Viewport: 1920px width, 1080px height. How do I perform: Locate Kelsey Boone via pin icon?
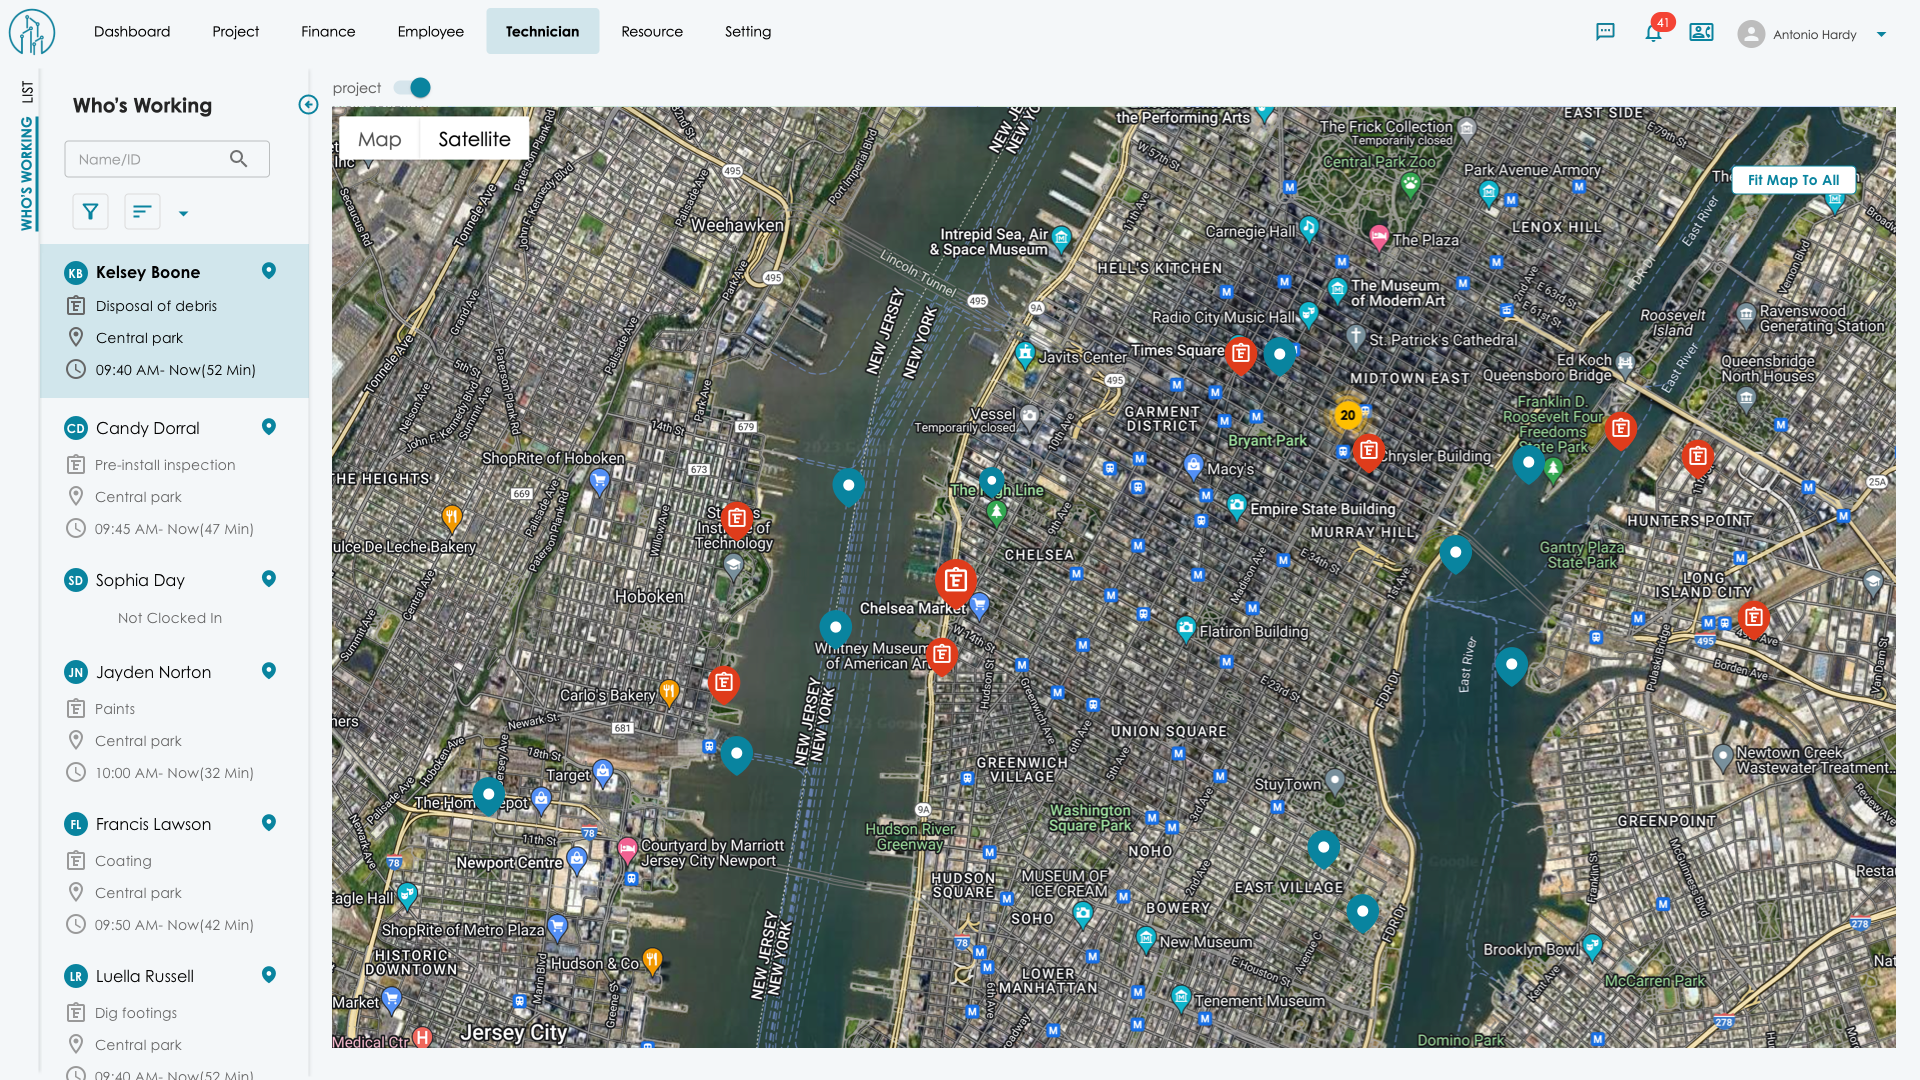tap(268, 271)
